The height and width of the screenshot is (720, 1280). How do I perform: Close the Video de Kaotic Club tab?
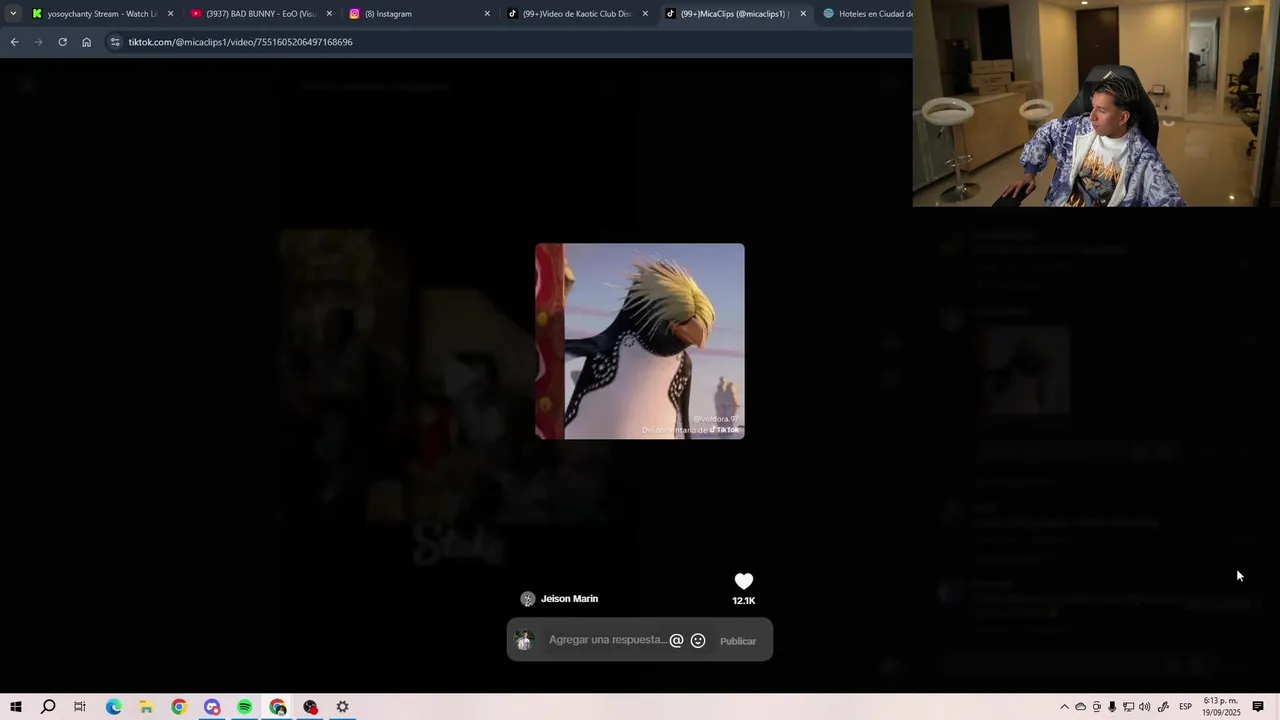645,14
